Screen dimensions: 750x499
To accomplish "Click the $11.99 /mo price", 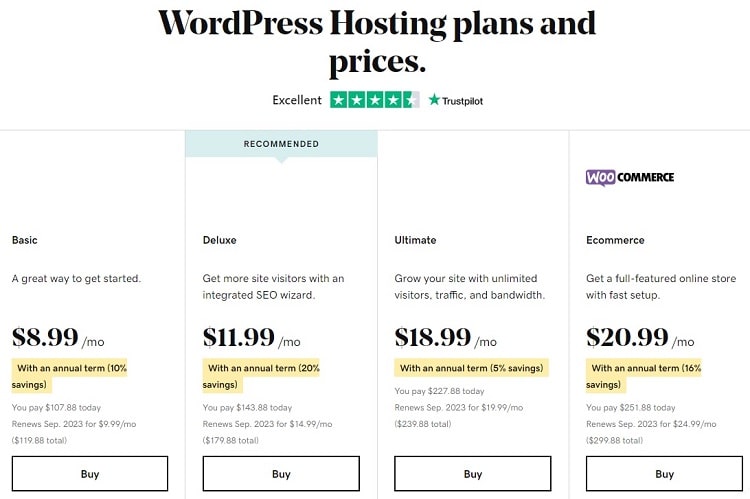I will 252,337.
